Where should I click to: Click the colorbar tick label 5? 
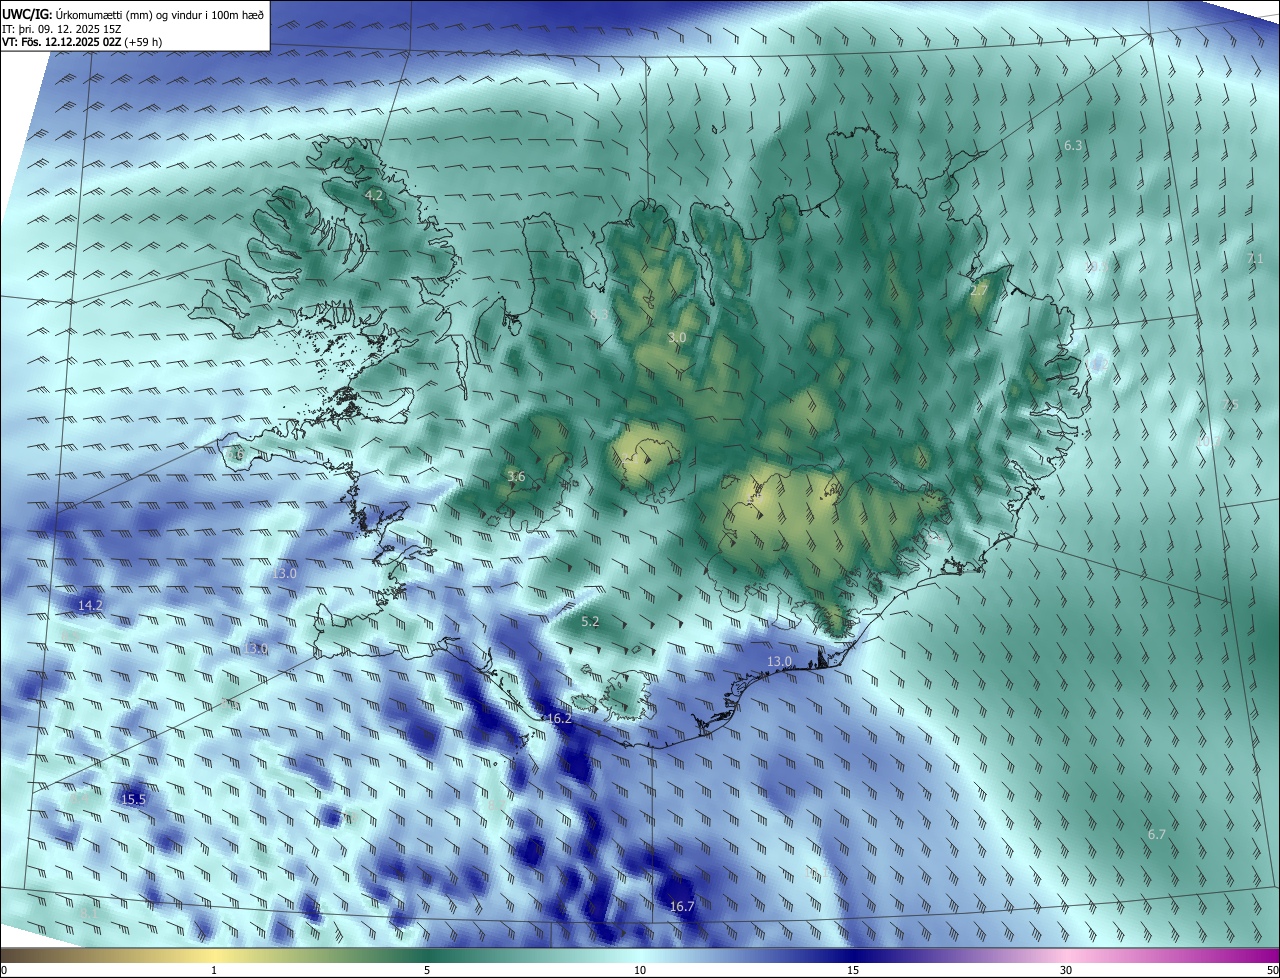point(427,970)
